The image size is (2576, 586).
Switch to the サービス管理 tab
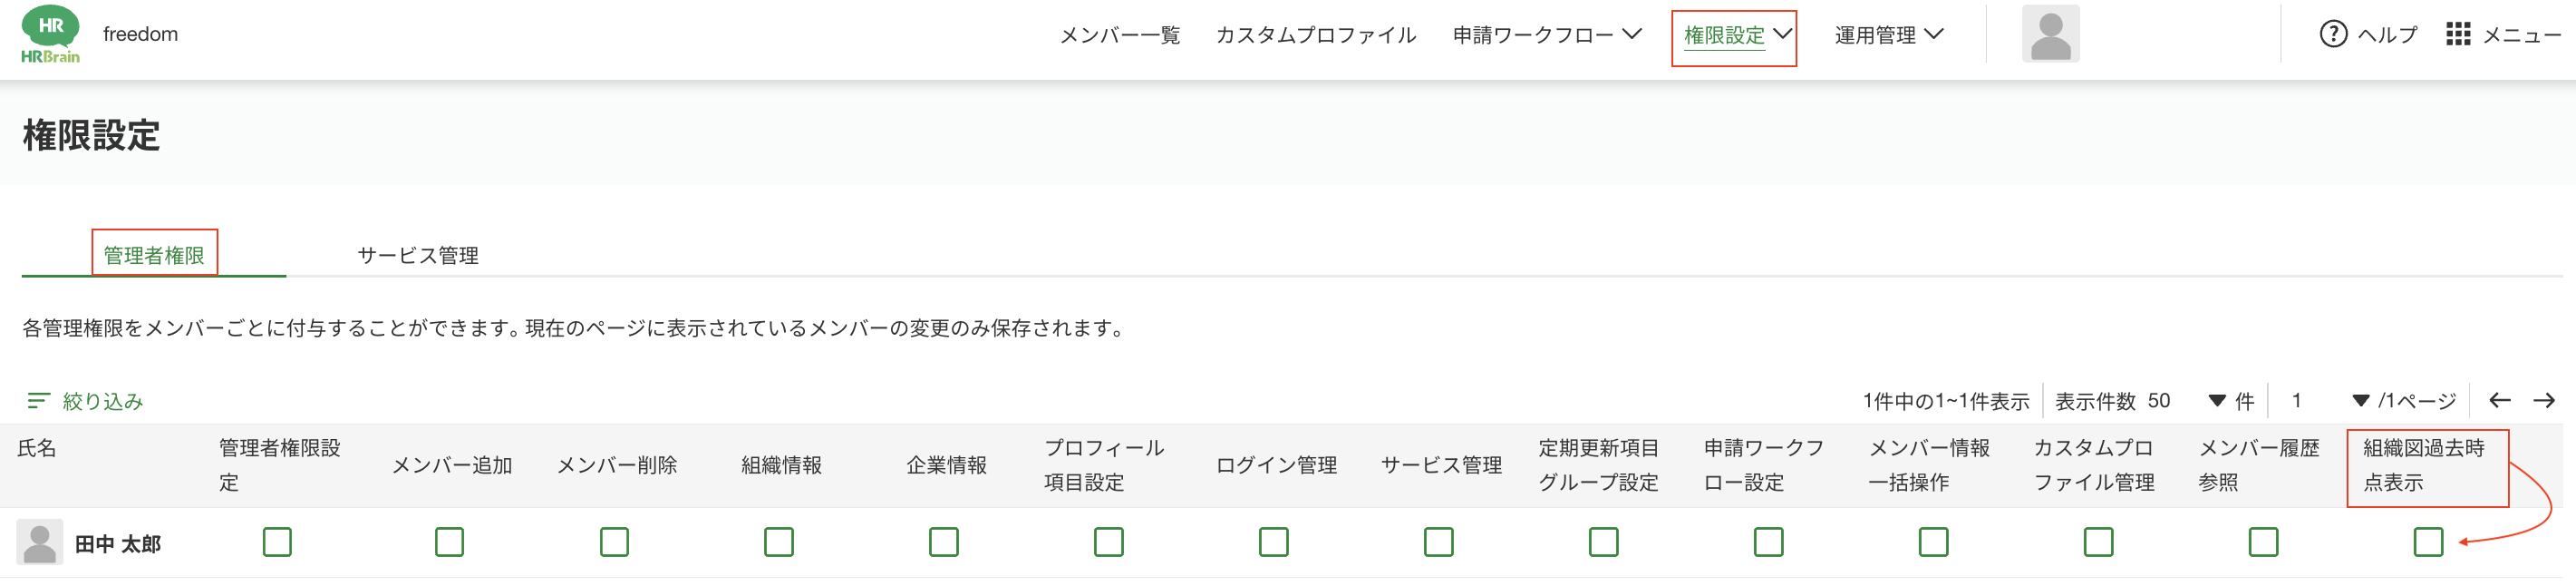tap(418, 255)
